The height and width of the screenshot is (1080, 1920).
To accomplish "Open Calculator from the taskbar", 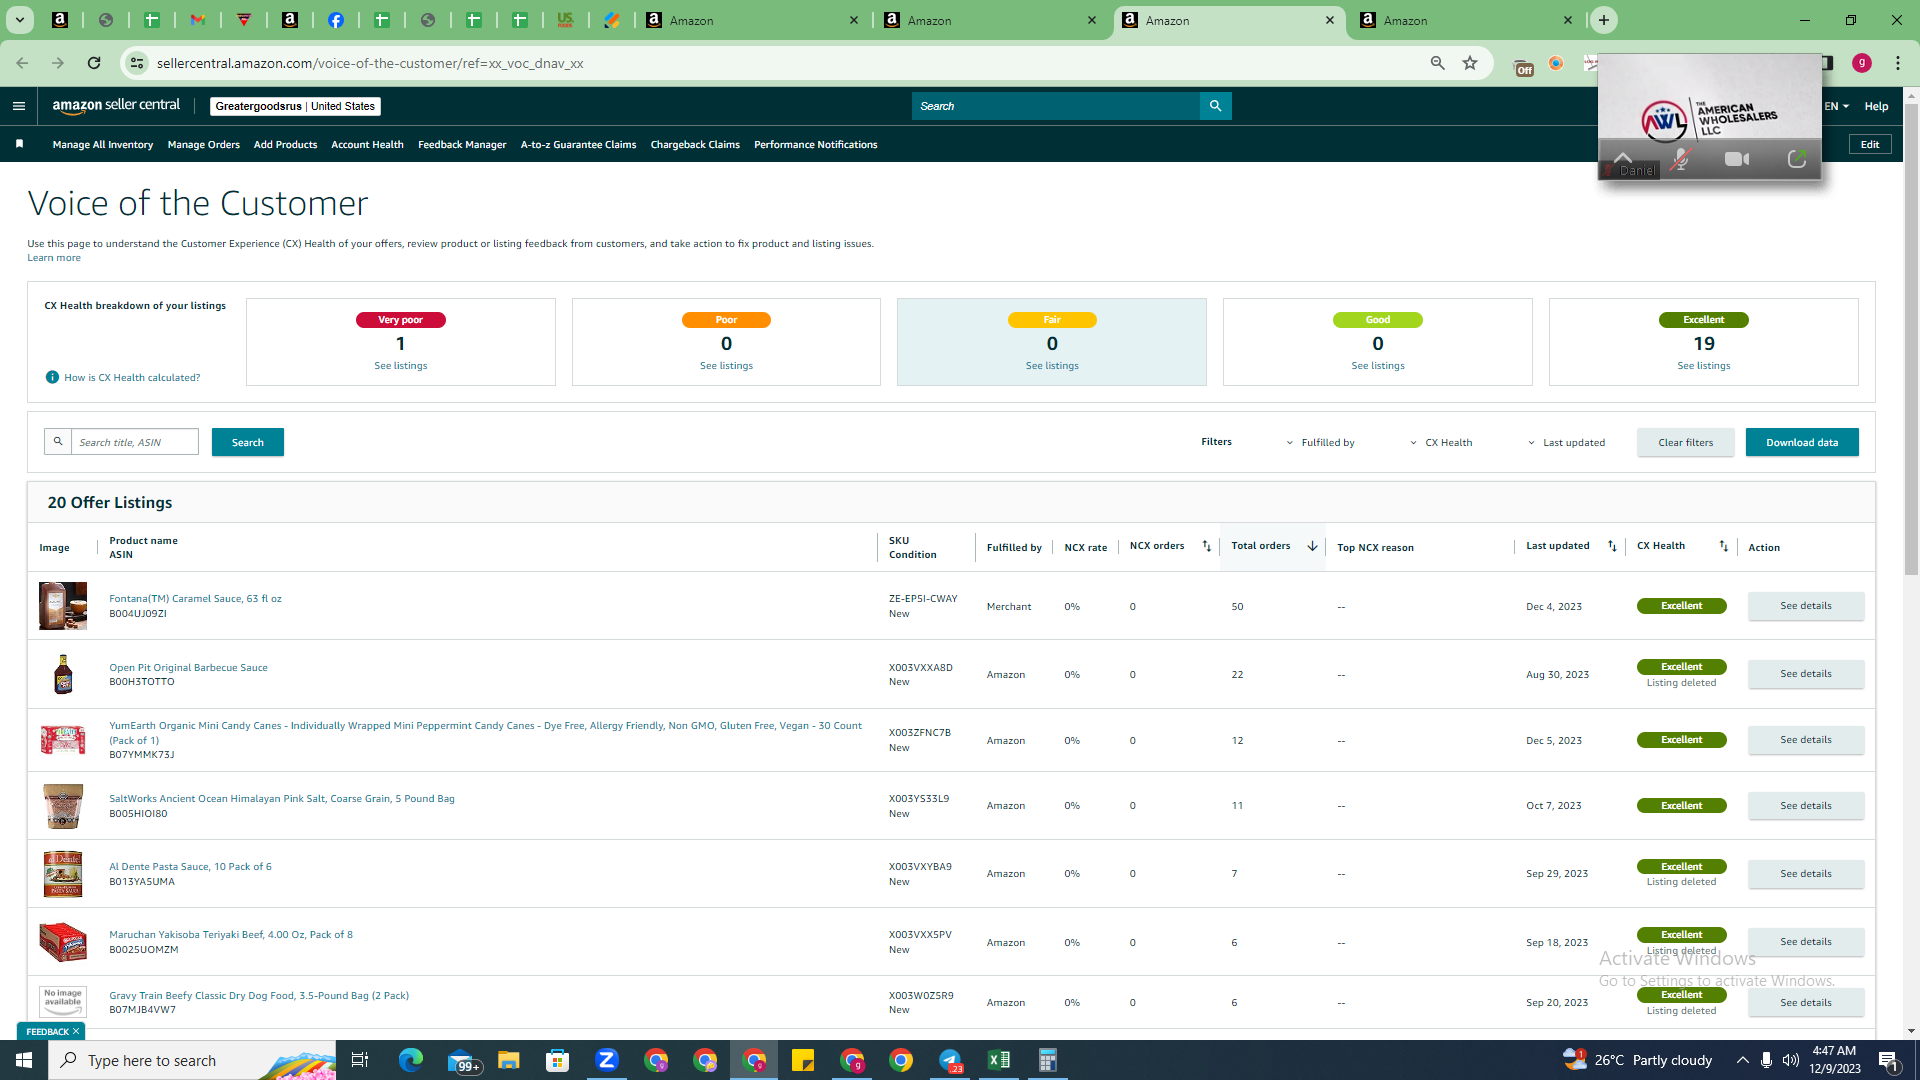I will pos(1048,1060).
